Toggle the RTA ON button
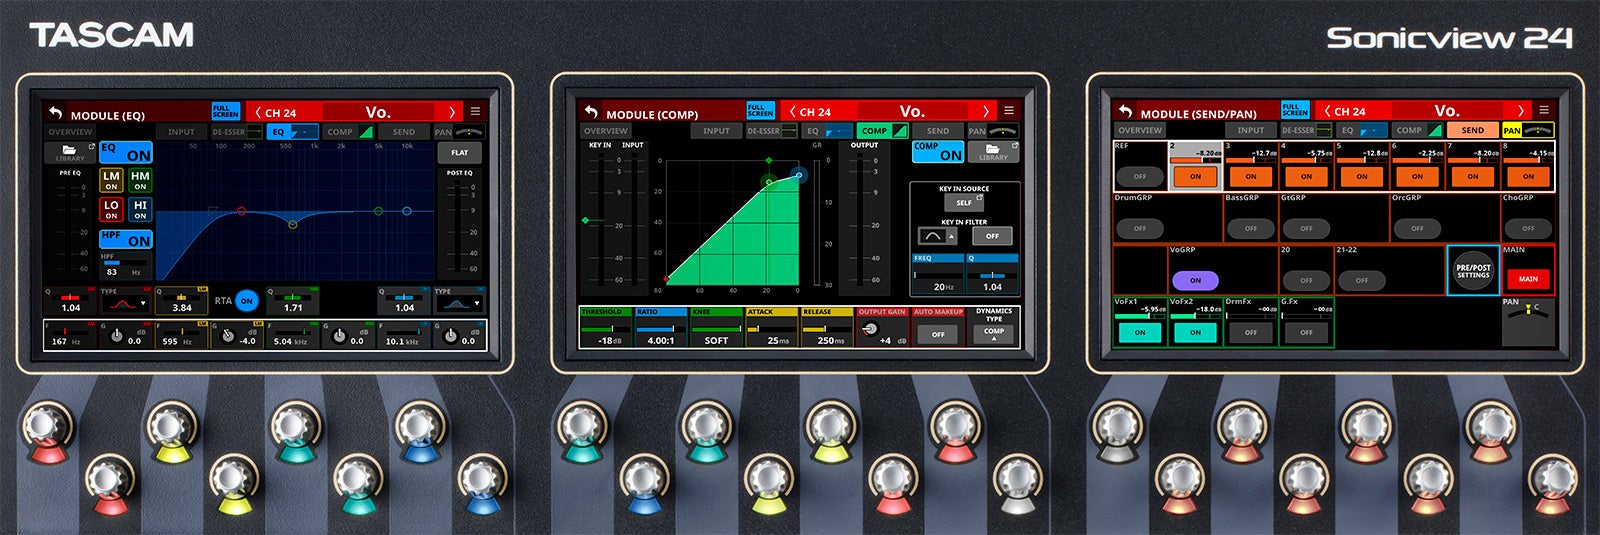Viewport: 1600px width, 535px height. click(246, 300)
